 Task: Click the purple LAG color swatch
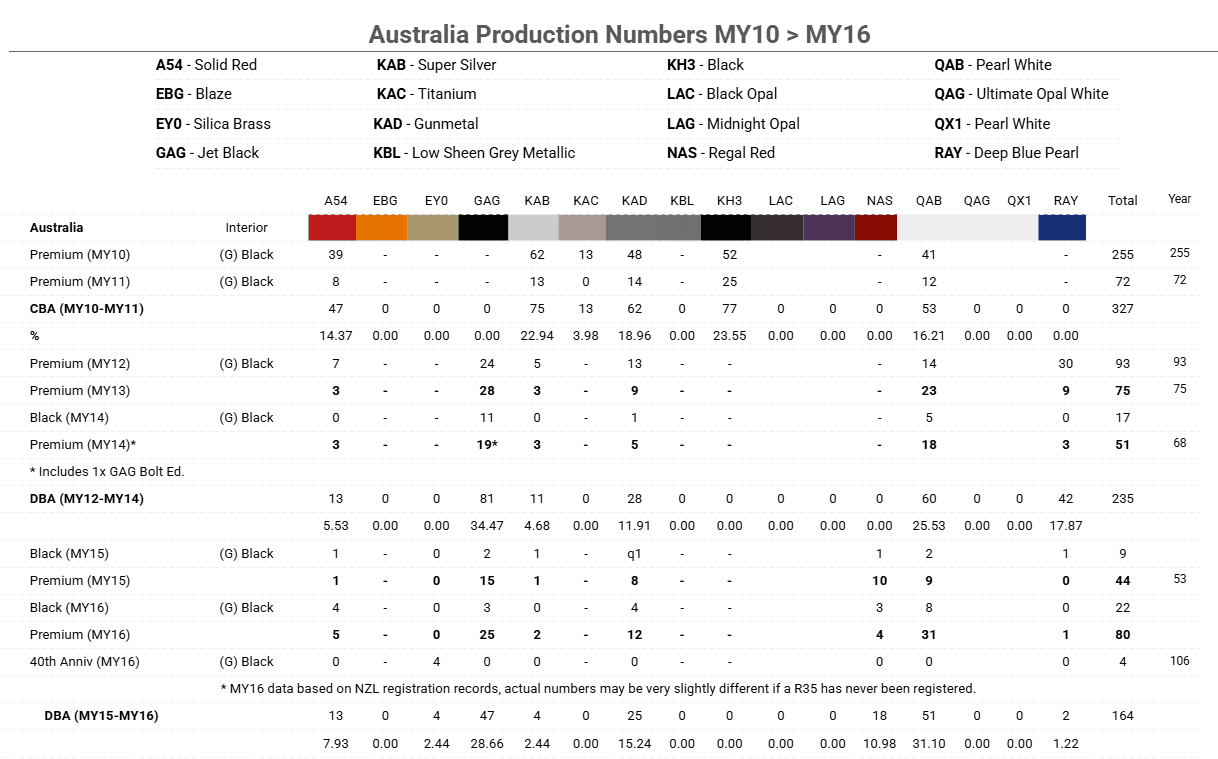(x=829, y=228)
